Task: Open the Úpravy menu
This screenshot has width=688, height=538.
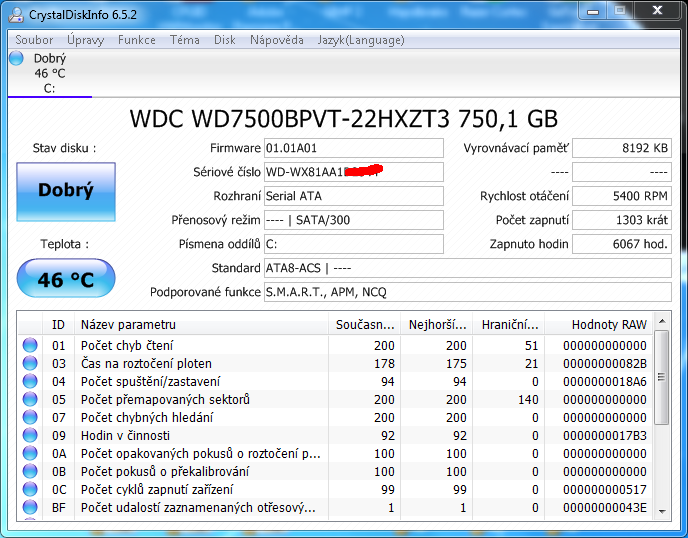Action: pyautogui.click(x=86, y=40)
